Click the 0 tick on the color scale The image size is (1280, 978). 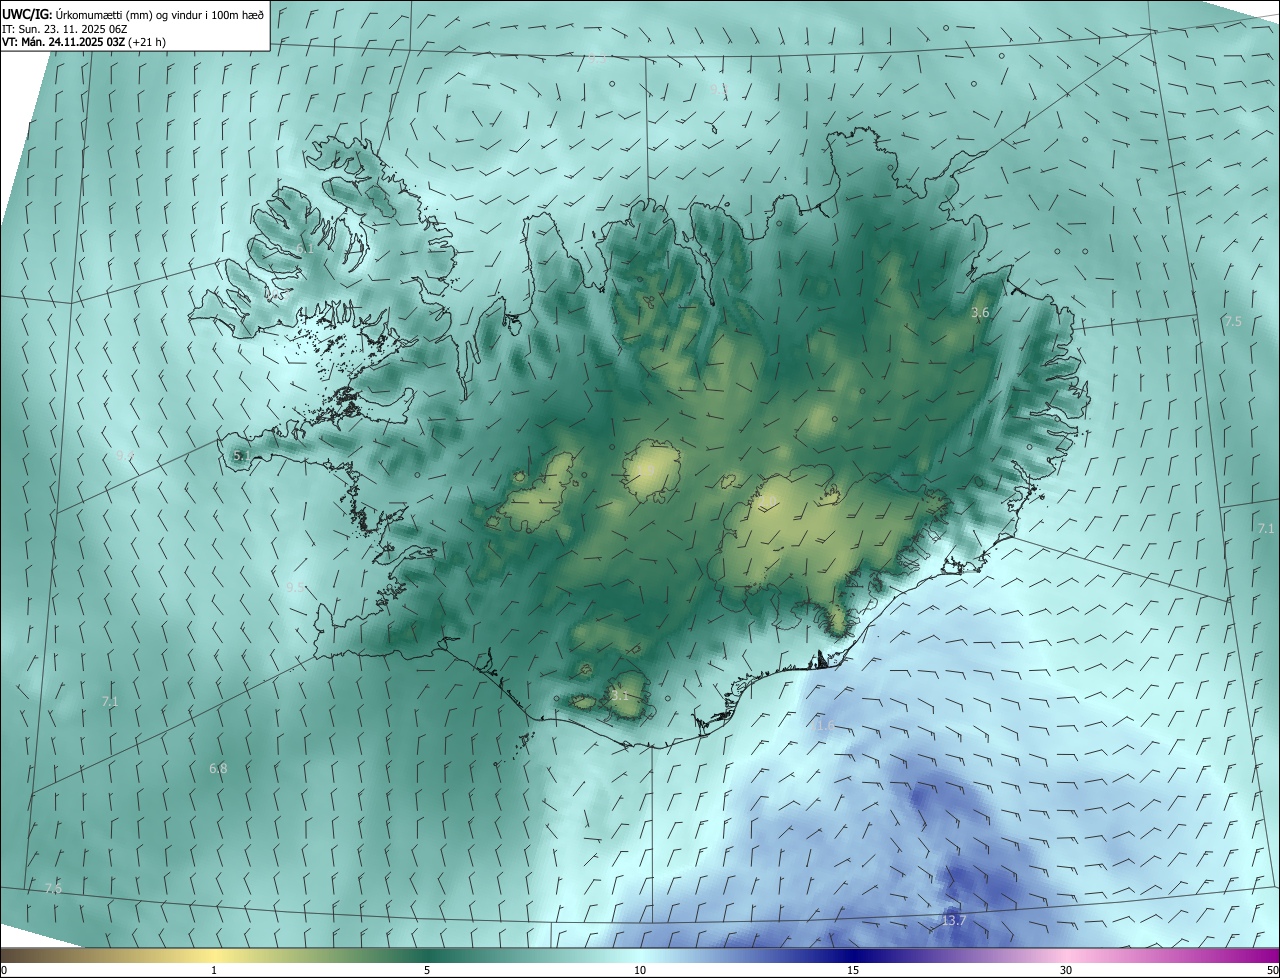coord(4,970)
